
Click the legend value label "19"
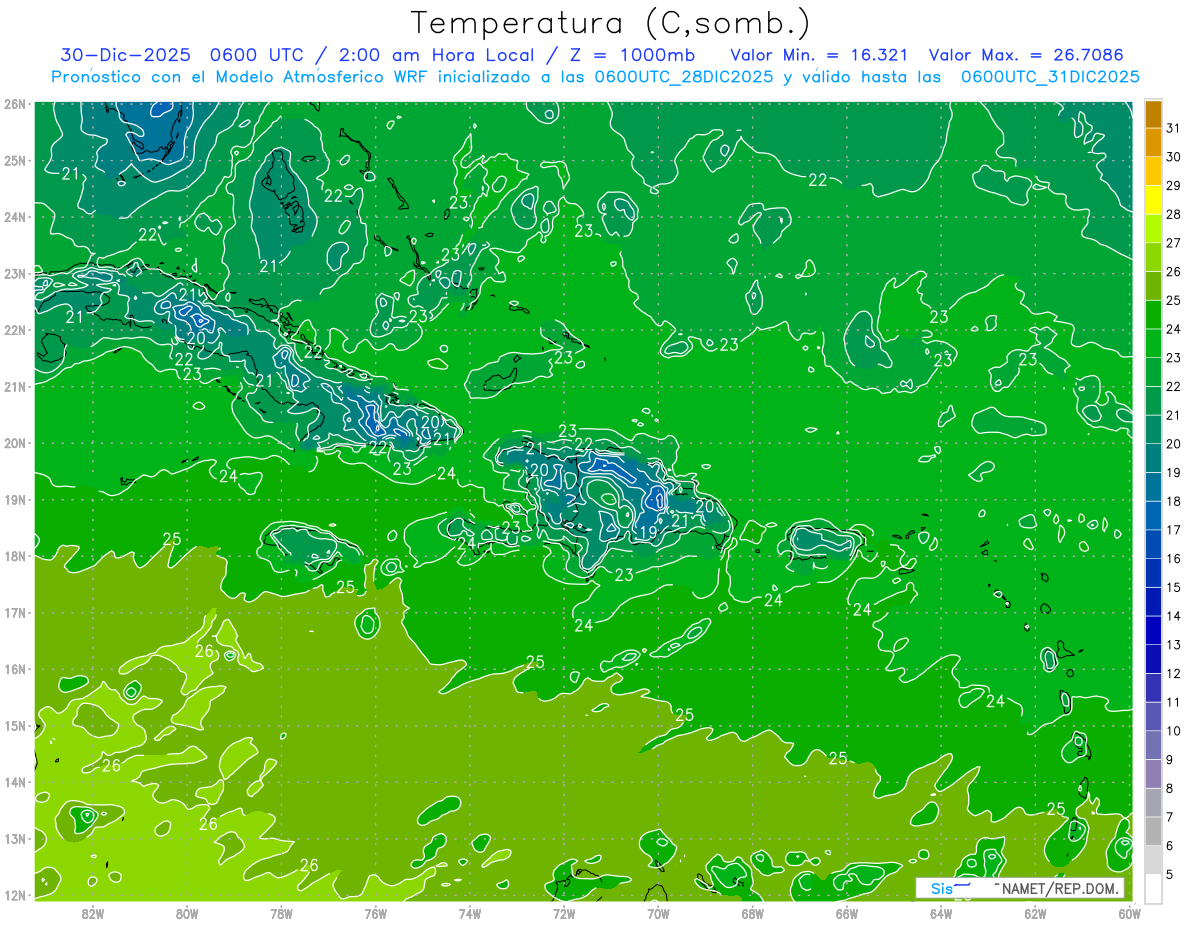tap(1174, 471)
